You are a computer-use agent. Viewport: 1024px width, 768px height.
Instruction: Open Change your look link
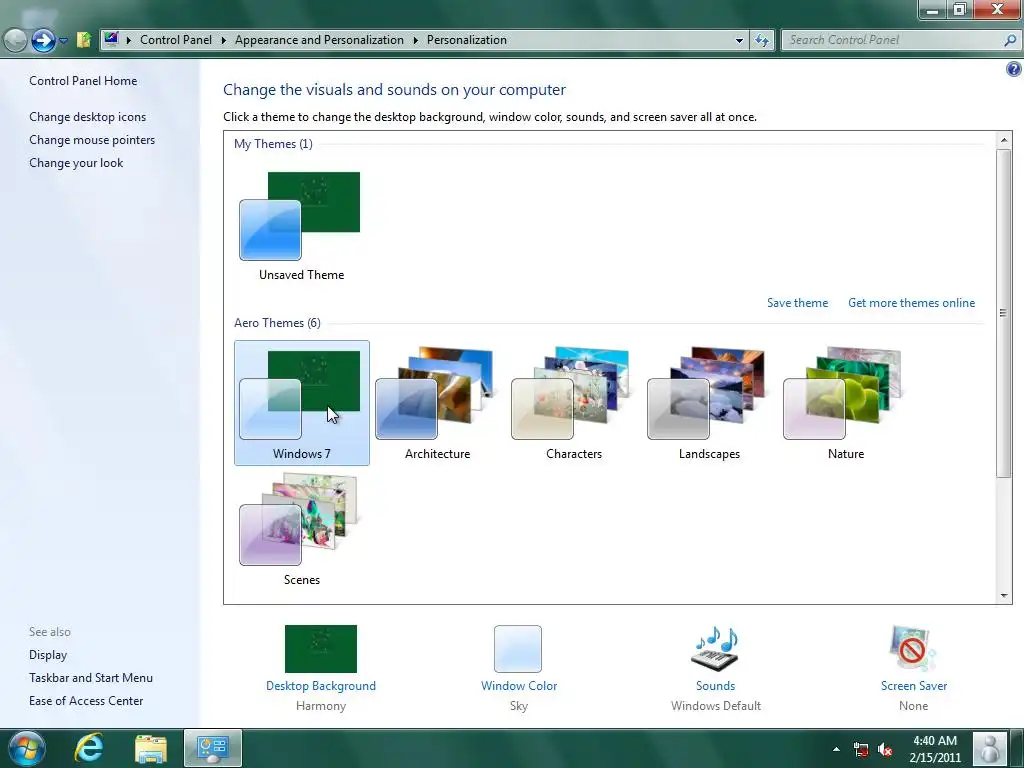coord(76,163)
